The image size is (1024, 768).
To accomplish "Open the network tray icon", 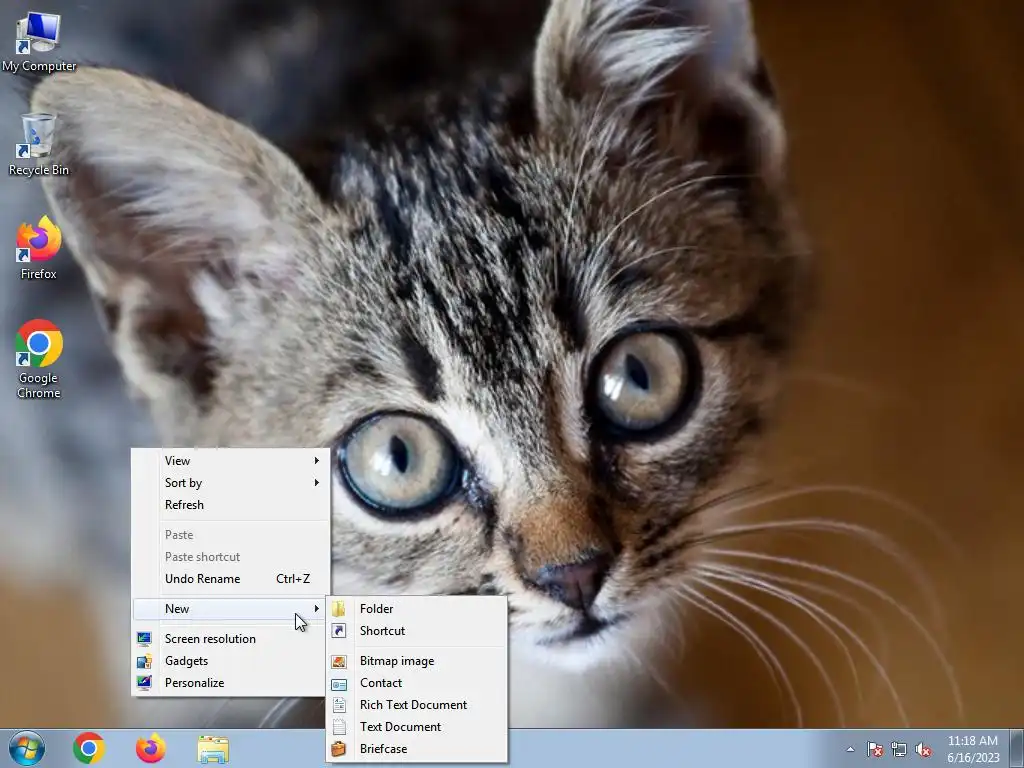I will click(899, 750).
